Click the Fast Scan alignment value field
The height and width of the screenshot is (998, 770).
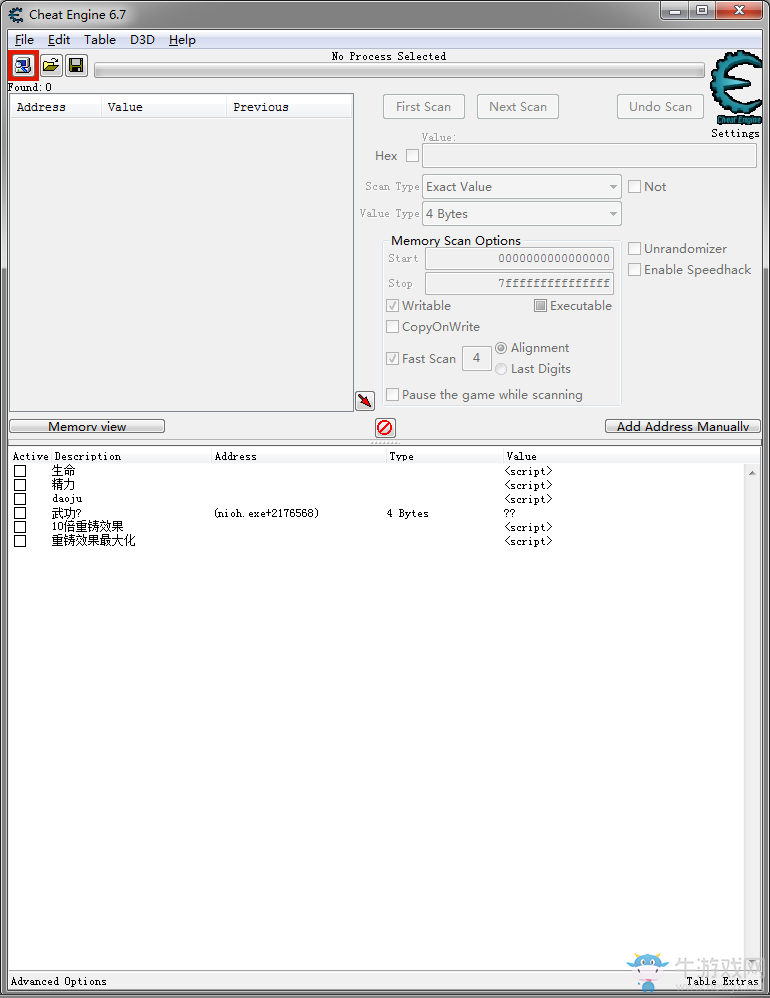point(477,358)
